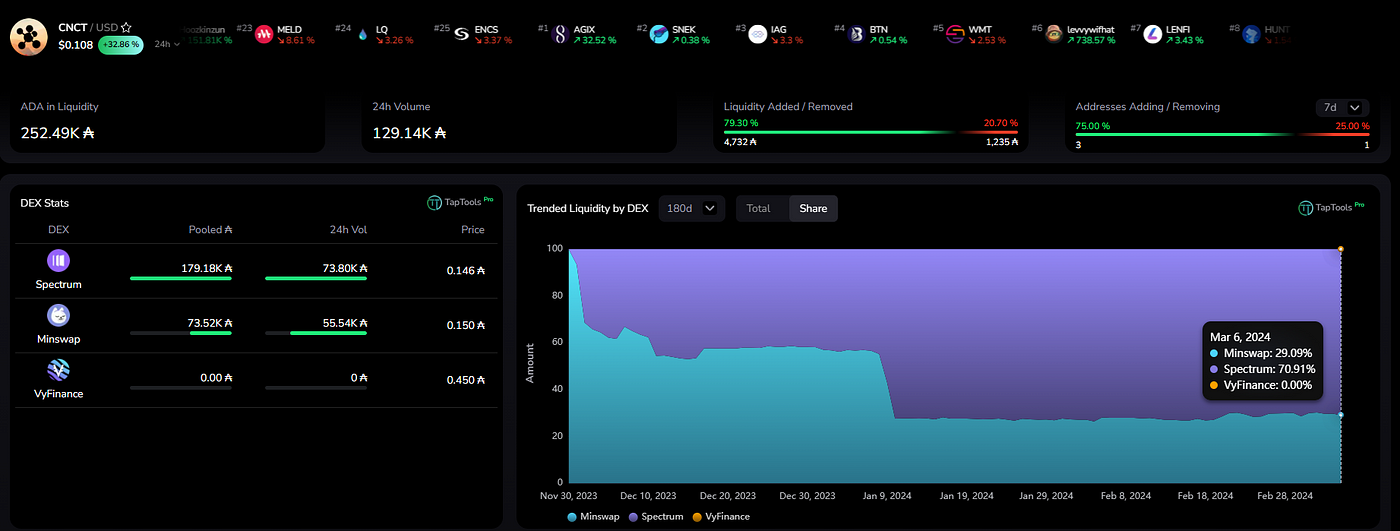Screen dimensions: 1400x531
Task: Click the Spectrum DEX icon
Action: click(x=58, y=261)
